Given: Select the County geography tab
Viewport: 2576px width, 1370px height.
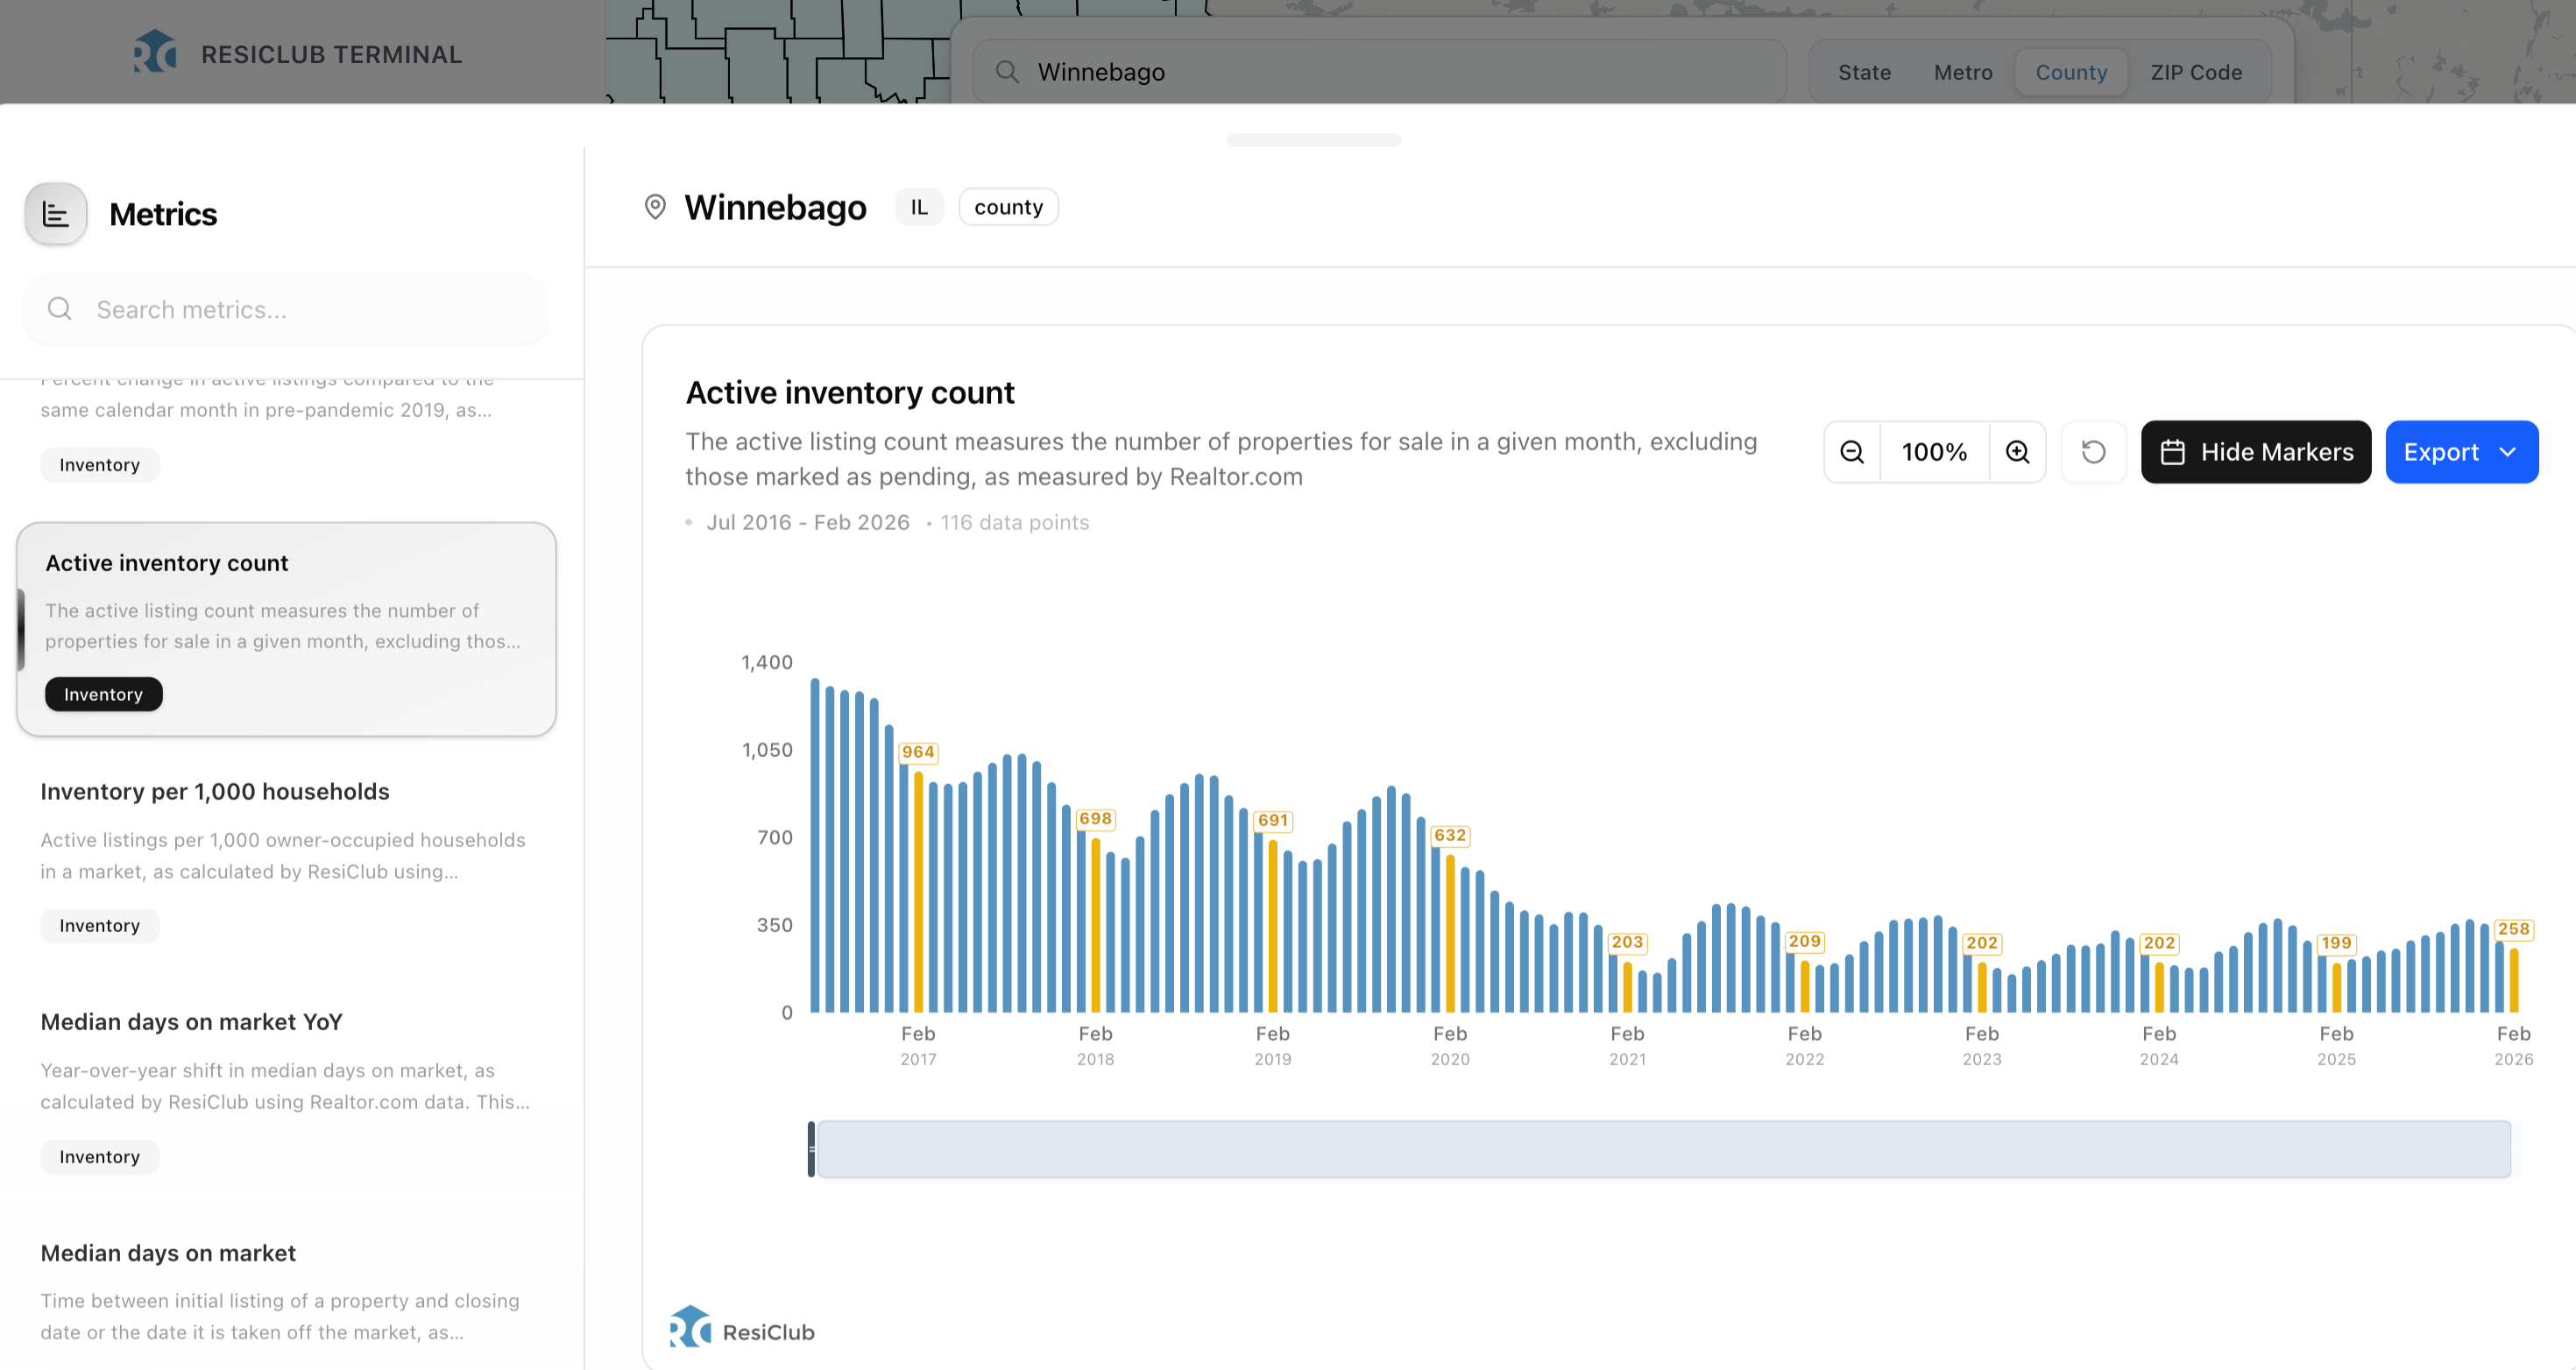Looking at the screenshot, I should click(x=2071, y=72).
